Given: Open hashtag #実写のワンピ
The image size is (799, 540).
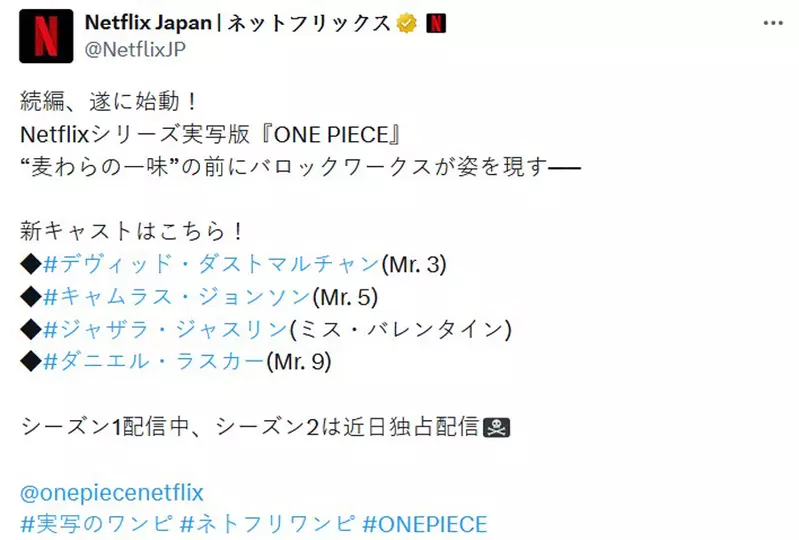Looking at the screenshot, I should [89, 524].
